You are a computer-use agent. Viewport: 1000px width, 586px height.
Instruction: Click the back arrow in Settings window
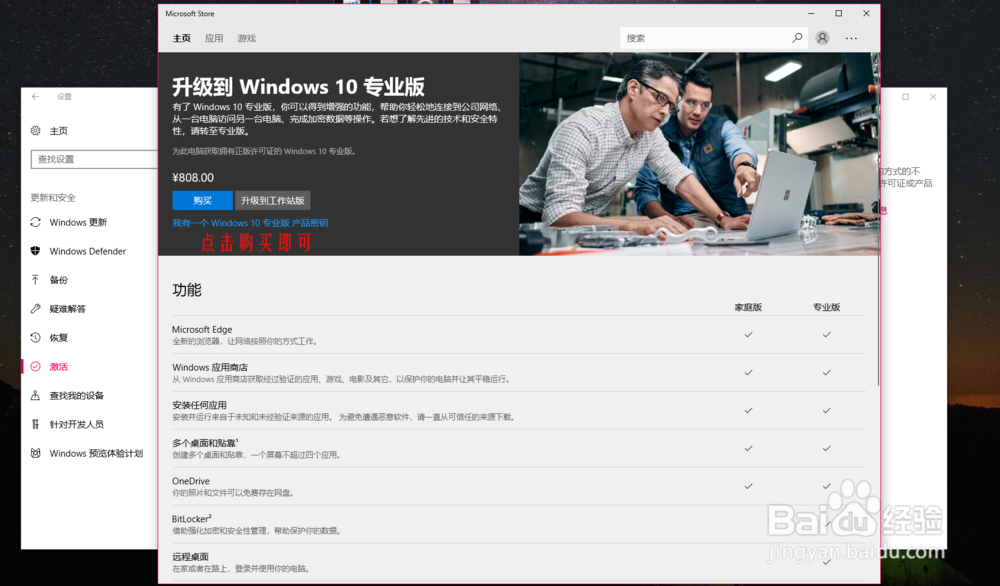click(36, 96)
